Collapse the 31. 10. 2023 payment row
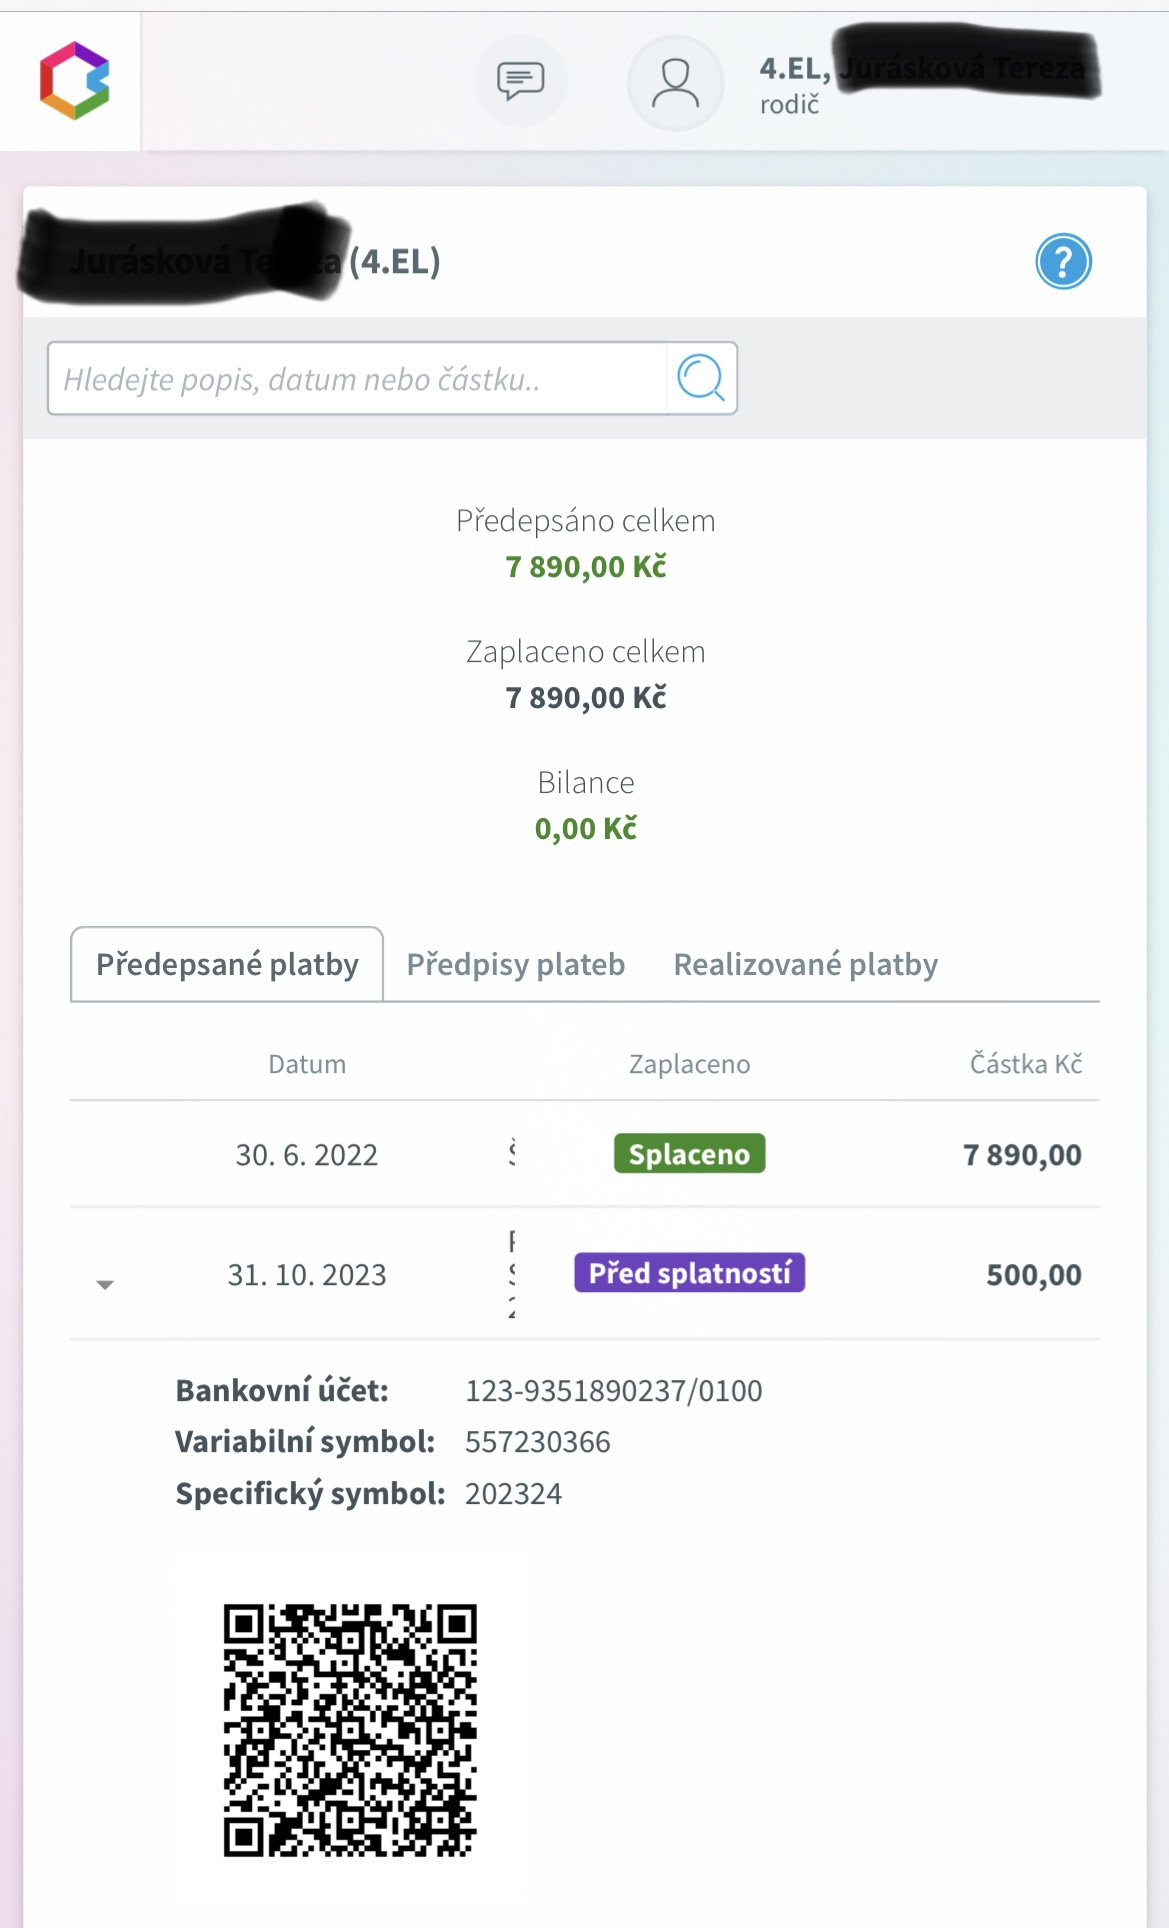1169x1928 pixels. pyautogui.click(x=105, y=1284)
